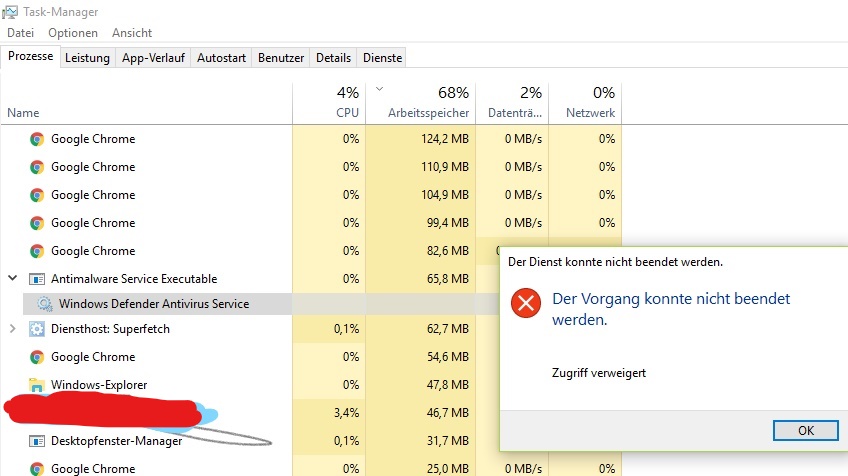Switch to the Benutzer tab
Viewport: 848px width, 476px height.
tap(281, 58)
